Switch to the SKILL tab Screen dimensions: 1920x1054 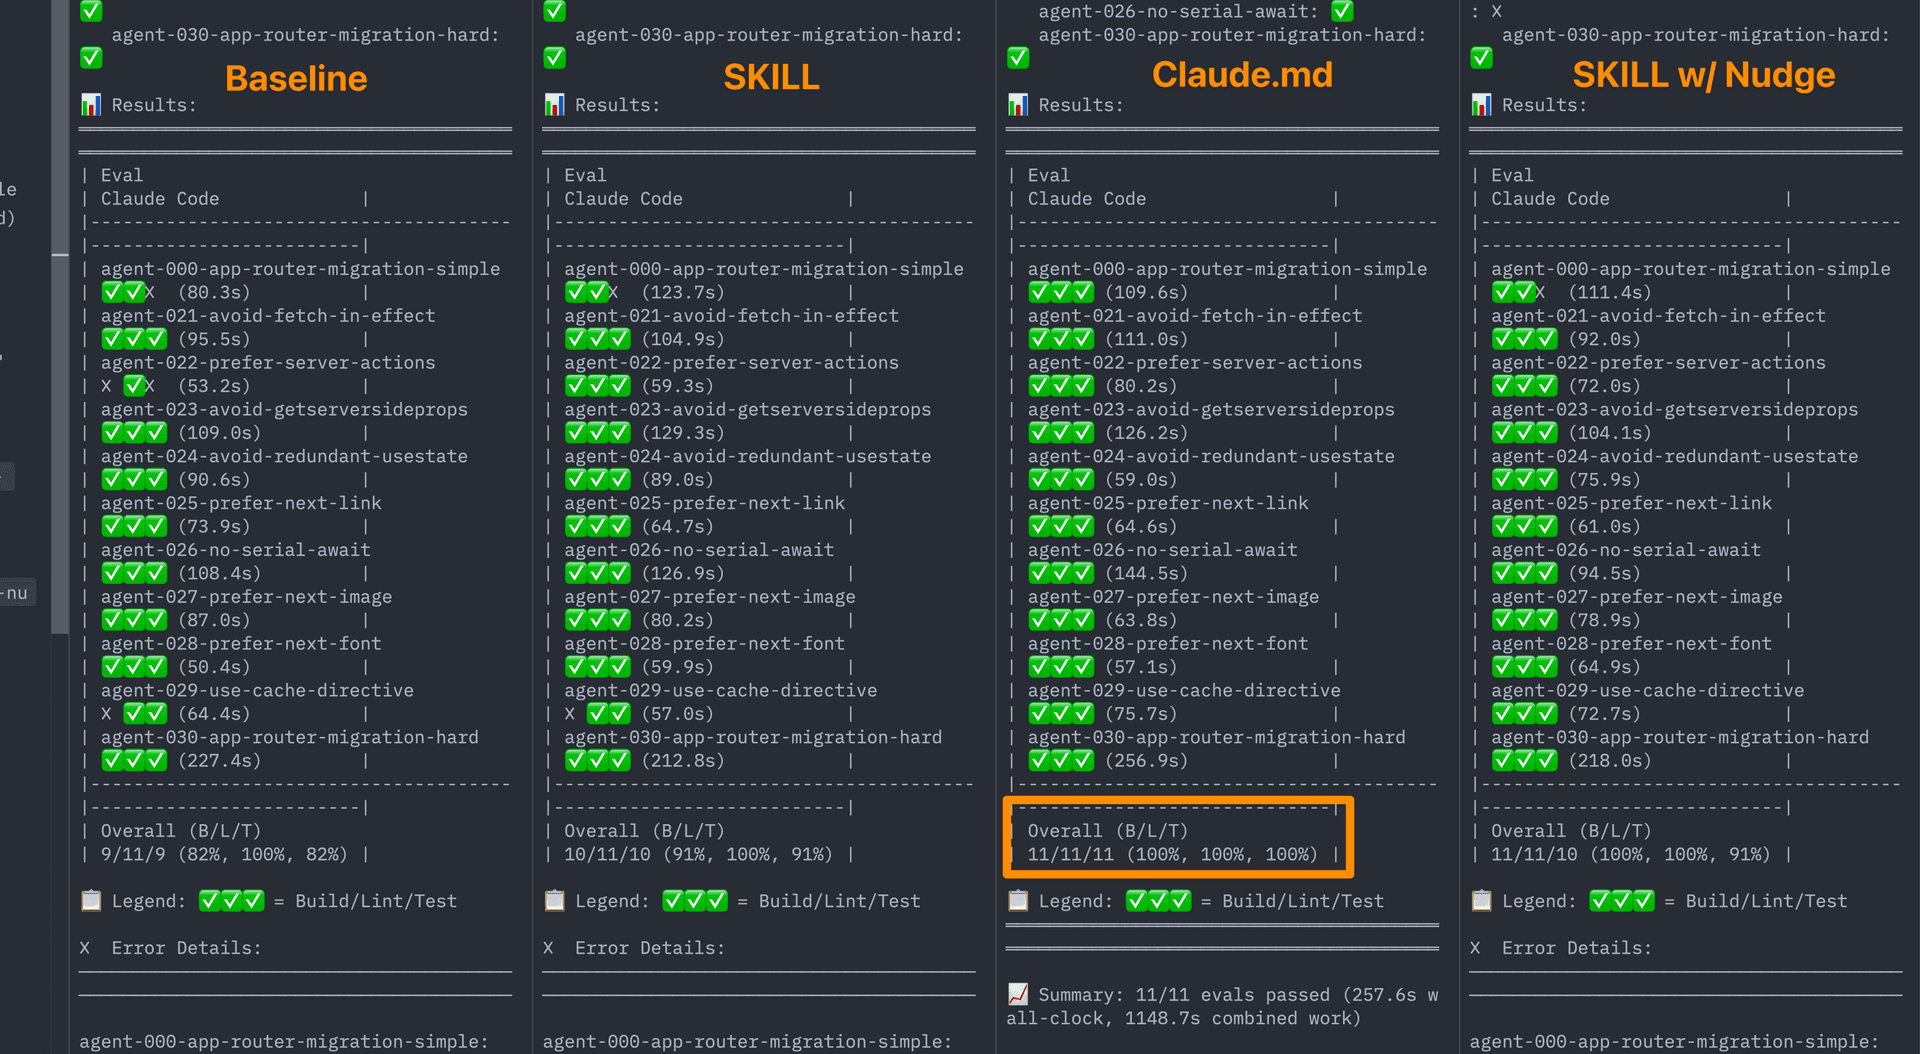770,75
